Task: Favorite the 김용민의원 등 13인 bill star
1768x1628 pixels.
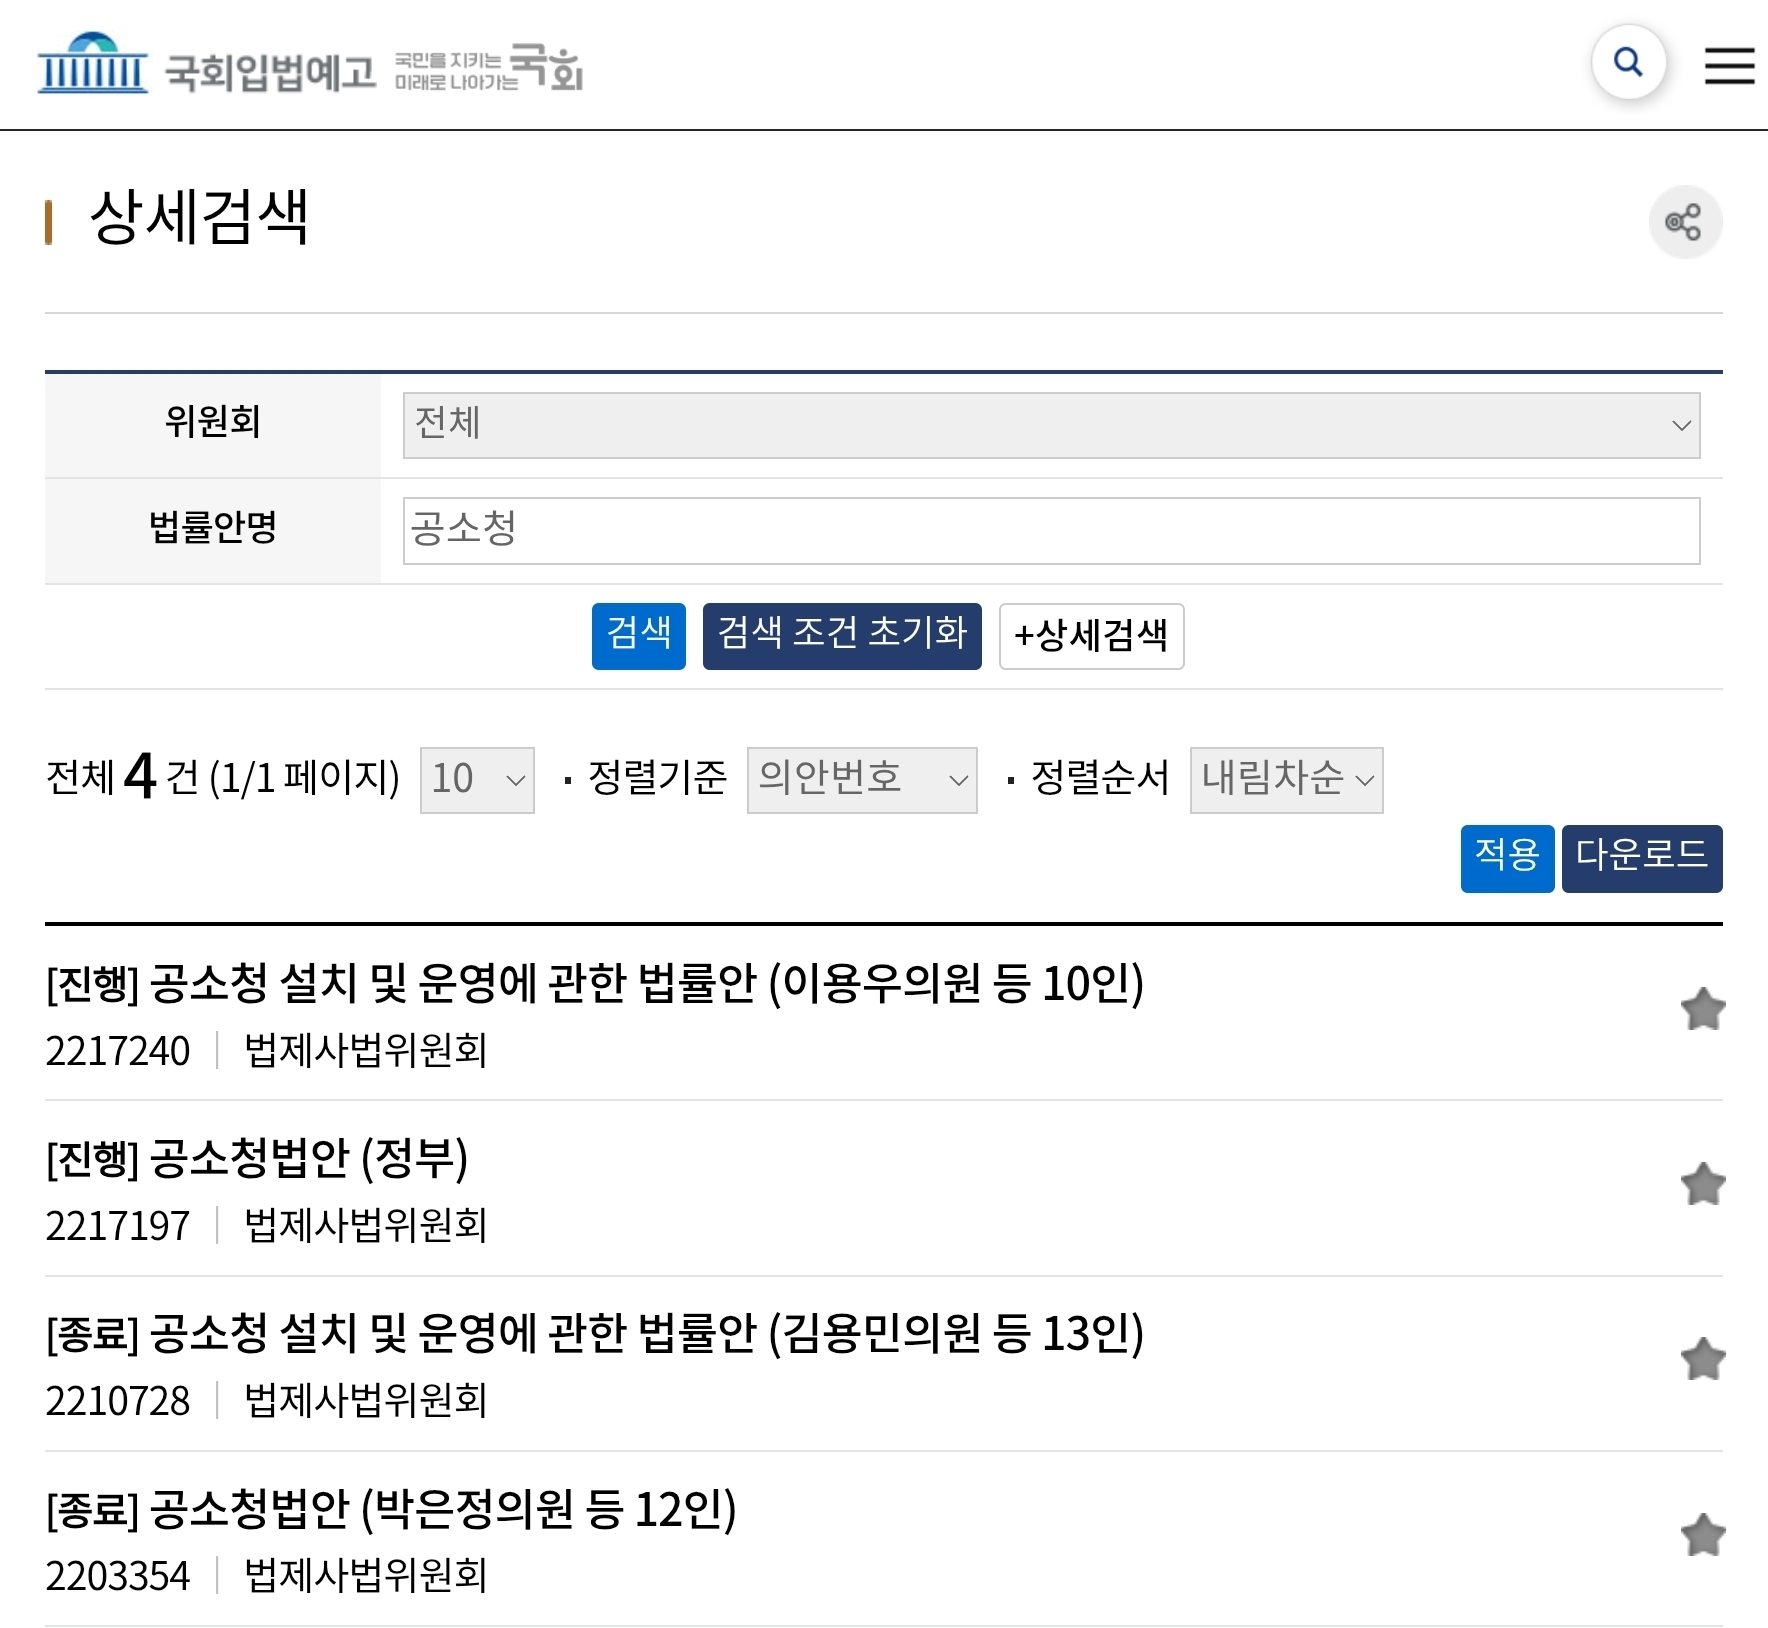Action: click(1703, 1359)
